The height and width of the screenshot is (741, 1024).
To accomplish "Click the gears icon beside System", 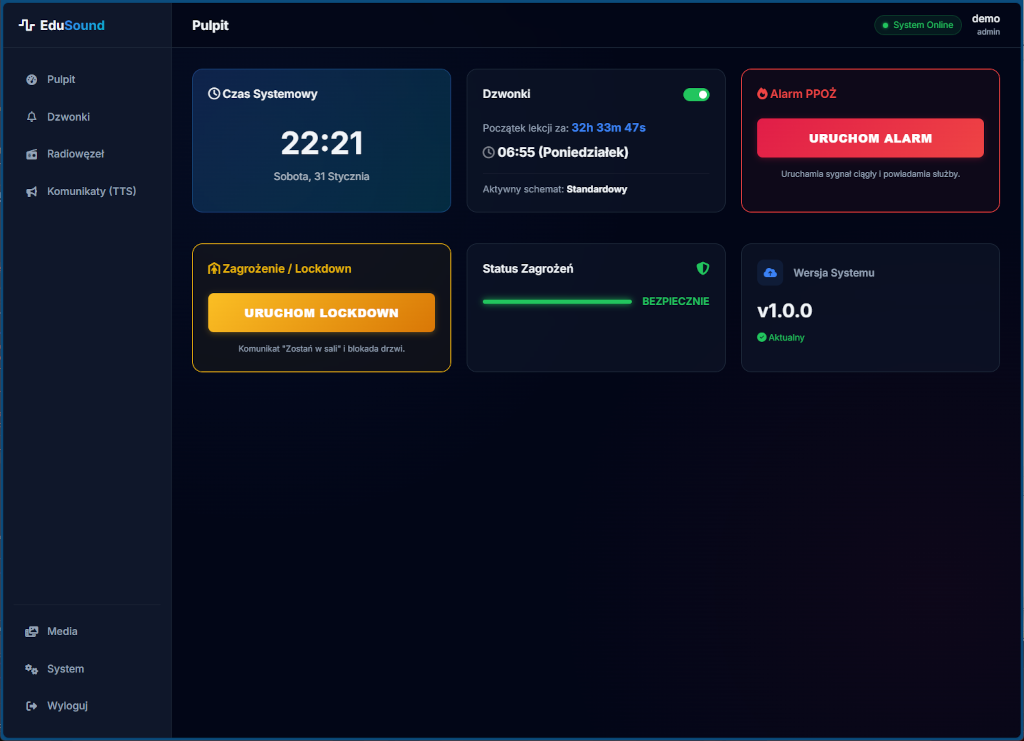I will (31, 669).
